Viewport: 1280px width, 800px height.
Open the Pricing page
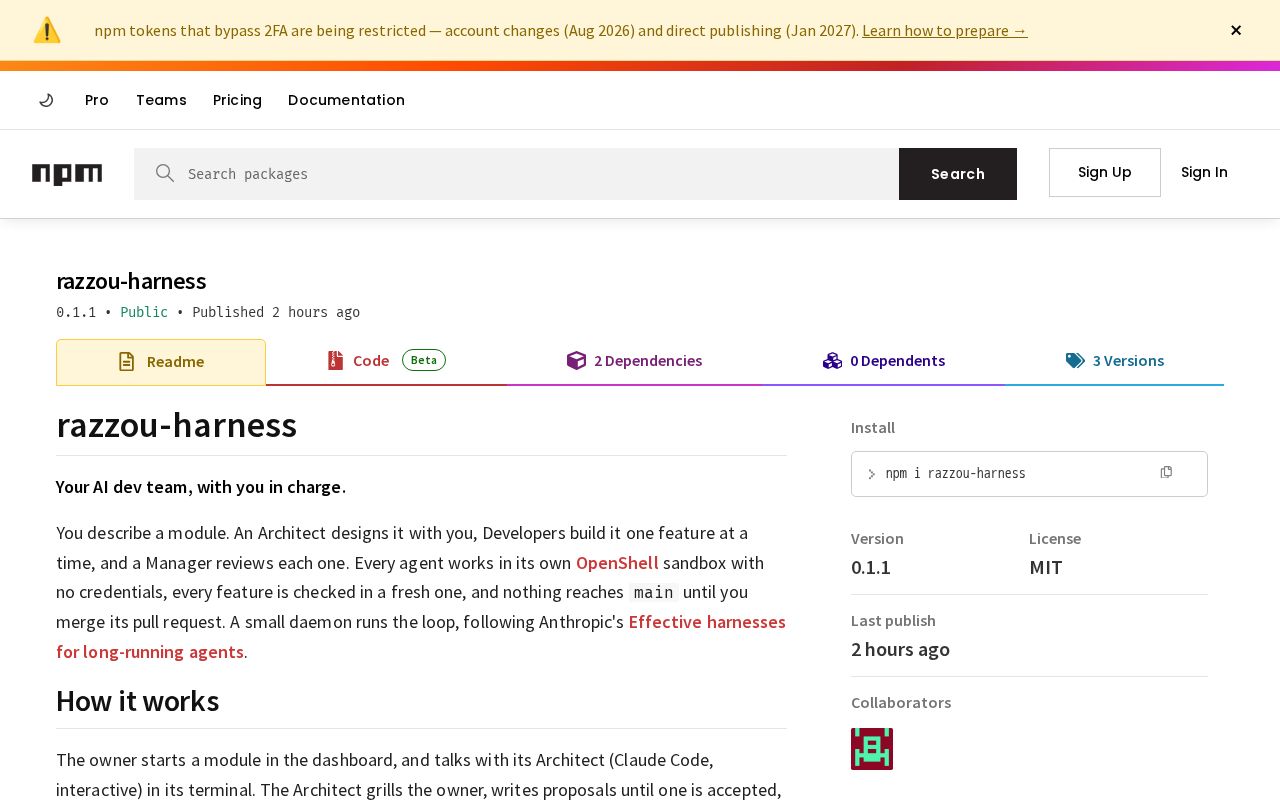click(x=237, y=100)
